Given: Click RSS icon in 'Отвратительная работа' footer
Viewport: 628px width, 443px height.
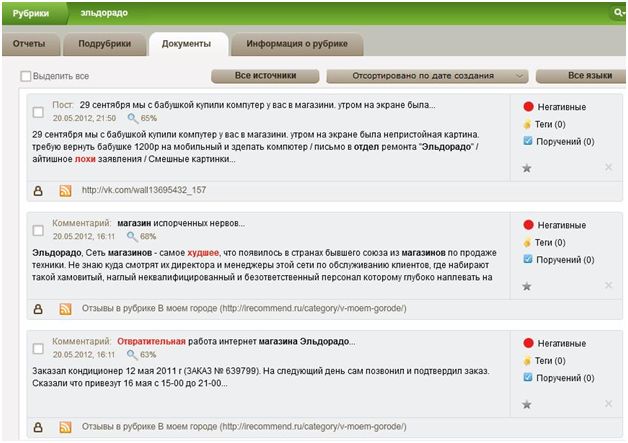Looking at the screenshot, I should pos(65,427).
